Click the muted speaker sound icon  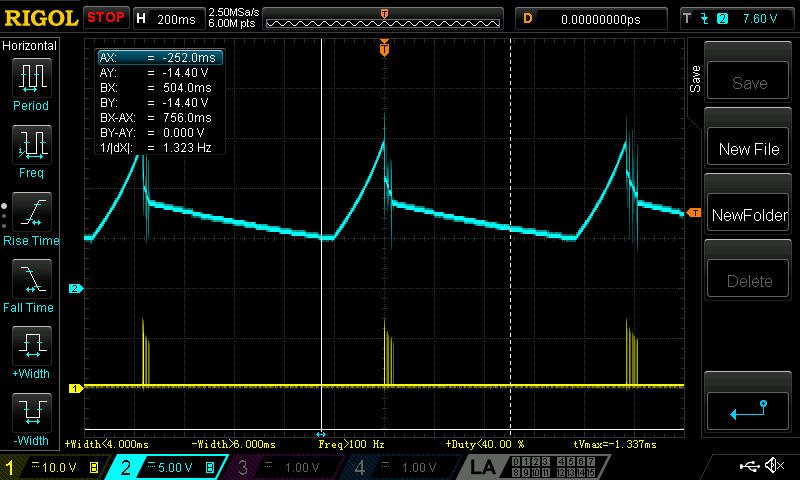(774, 465)
